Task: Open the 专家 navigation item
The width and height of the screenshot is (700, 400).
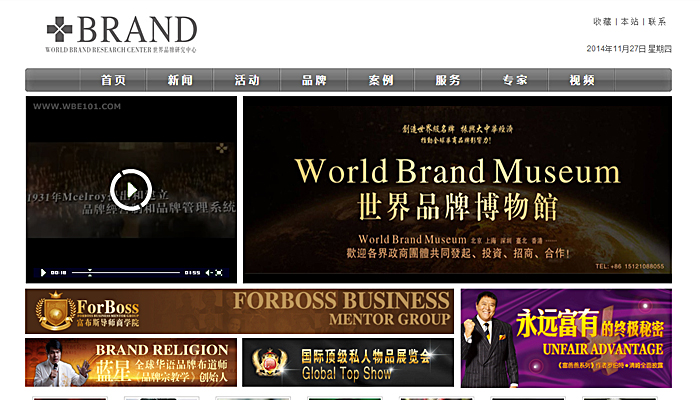Action: (515, 80)
